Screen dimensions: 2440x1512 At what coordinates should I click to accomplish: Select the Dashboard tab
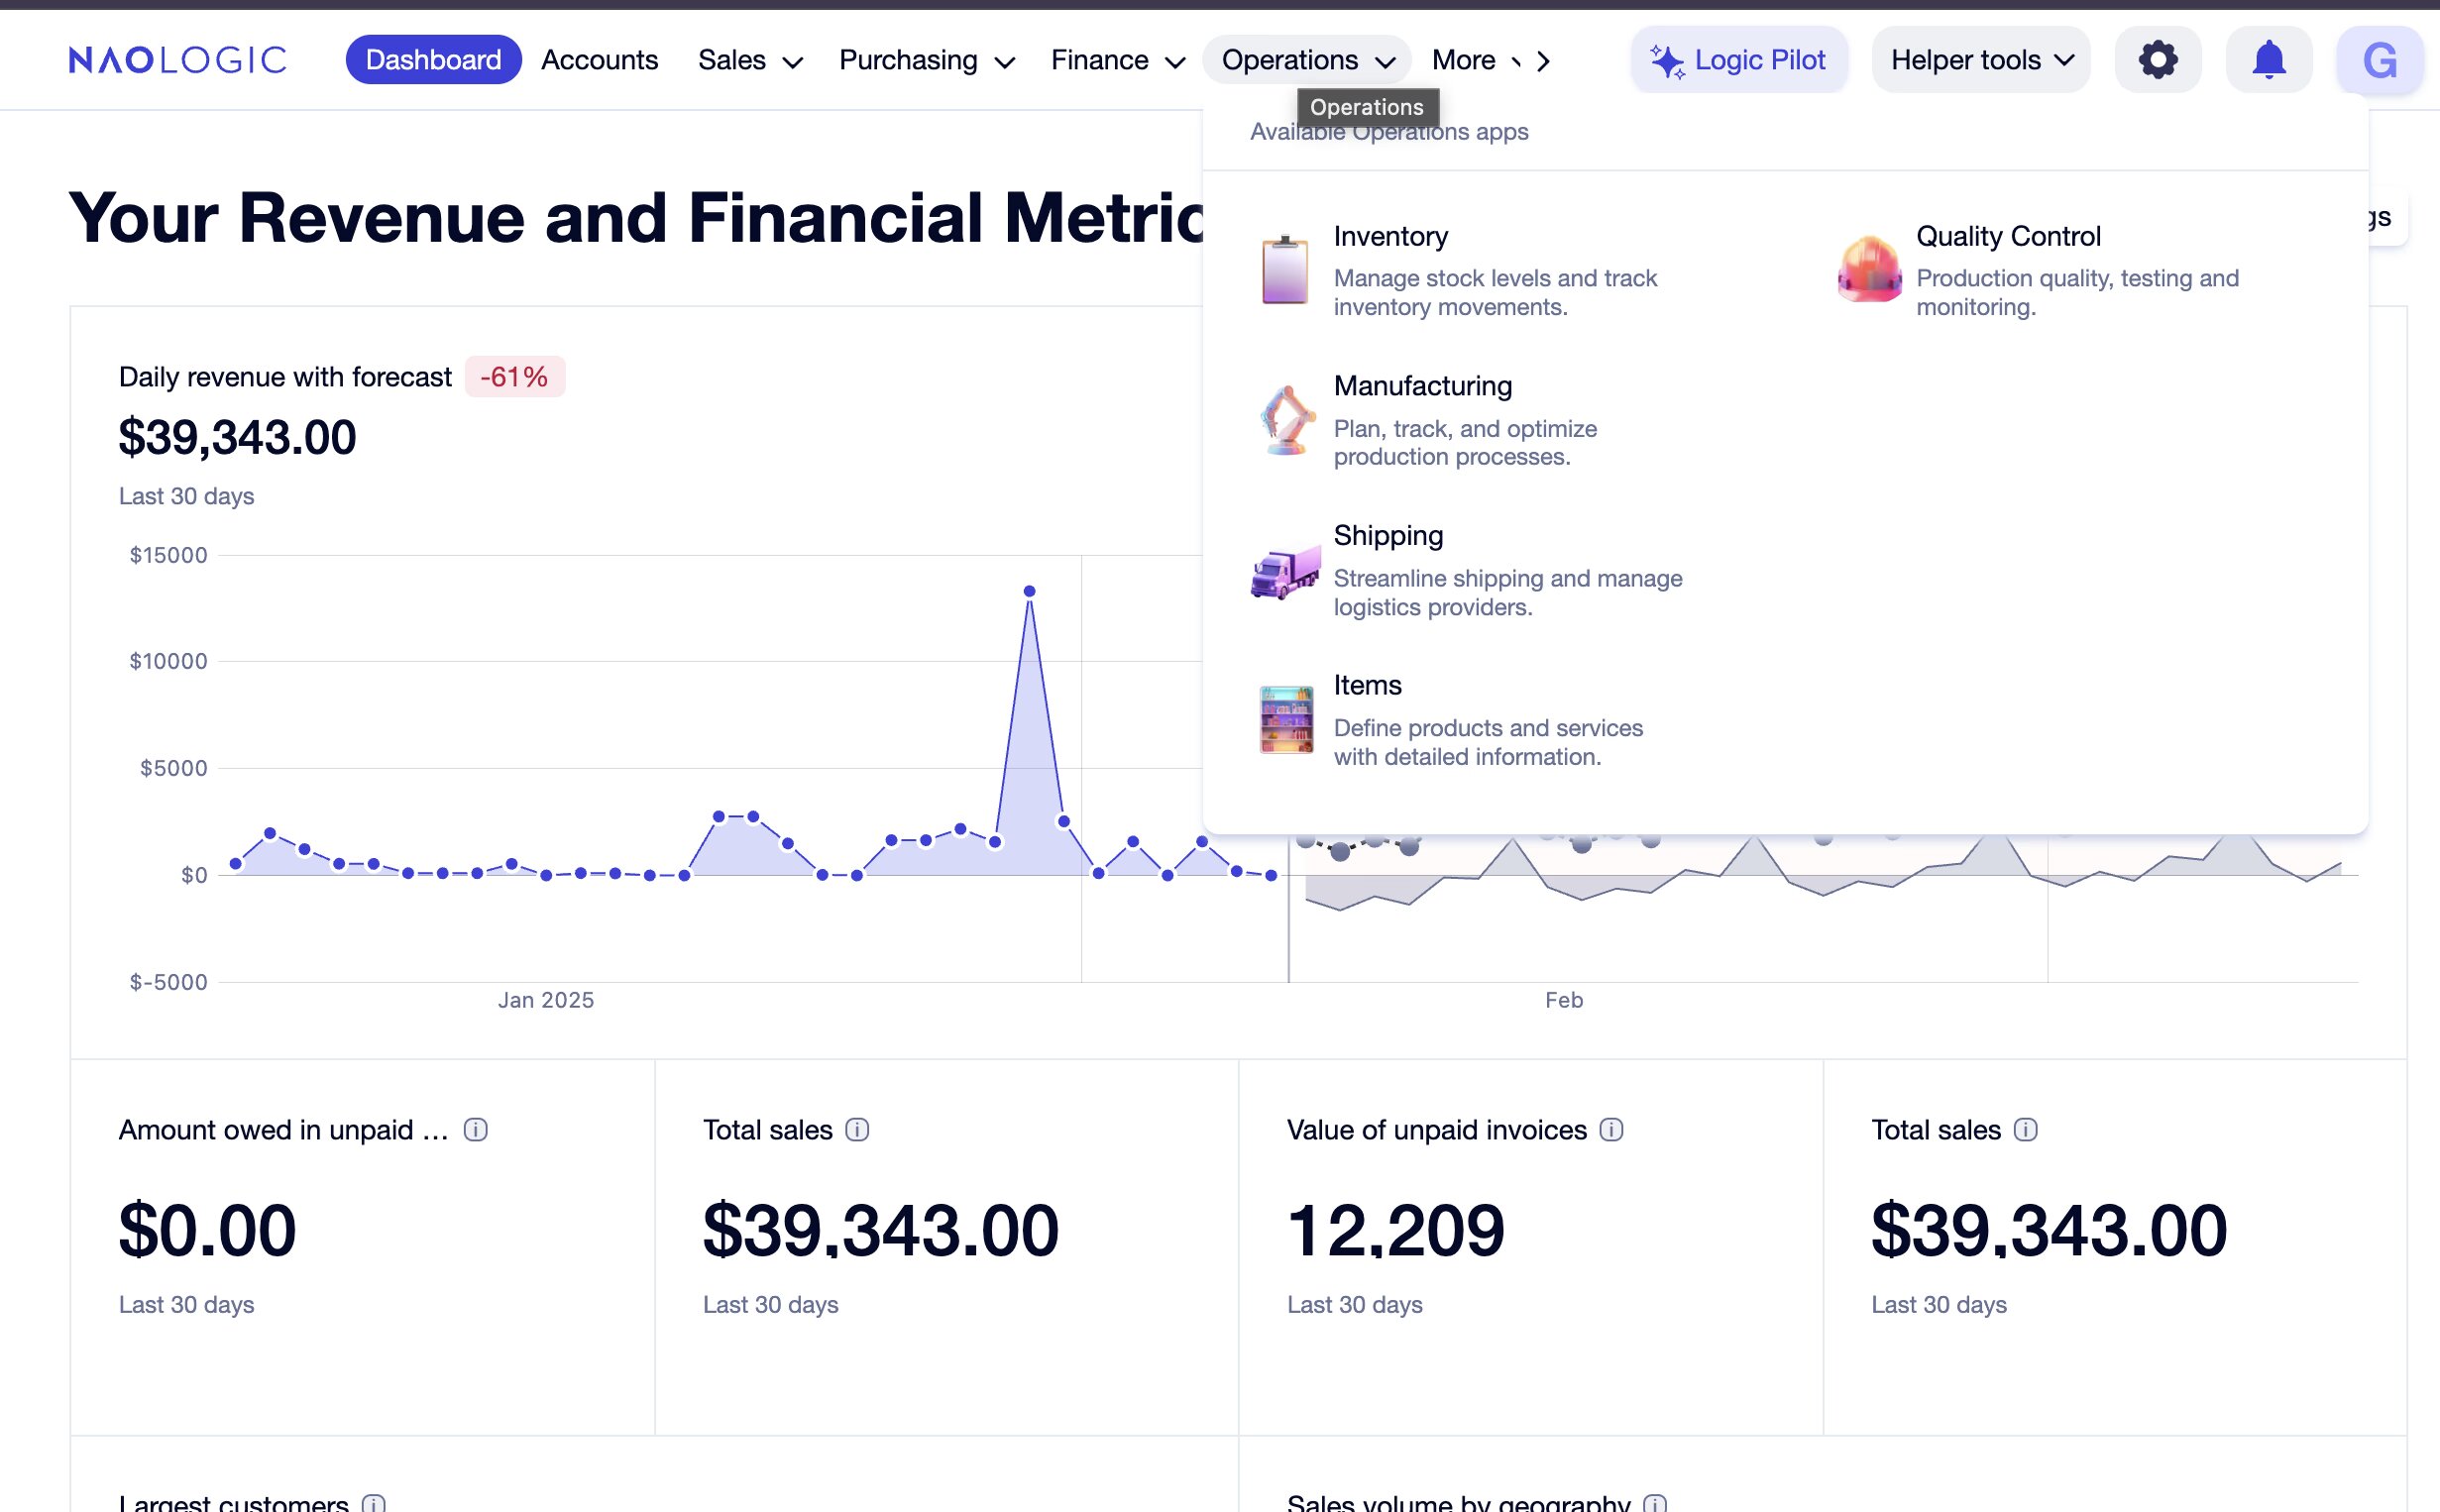point(433,60)
